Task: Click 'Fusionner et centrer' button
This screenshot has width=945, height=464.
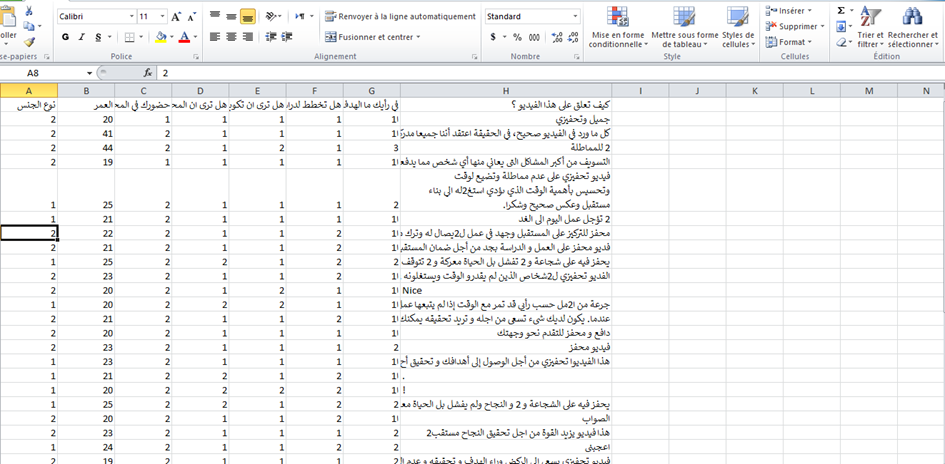Action: click(373, 37)
